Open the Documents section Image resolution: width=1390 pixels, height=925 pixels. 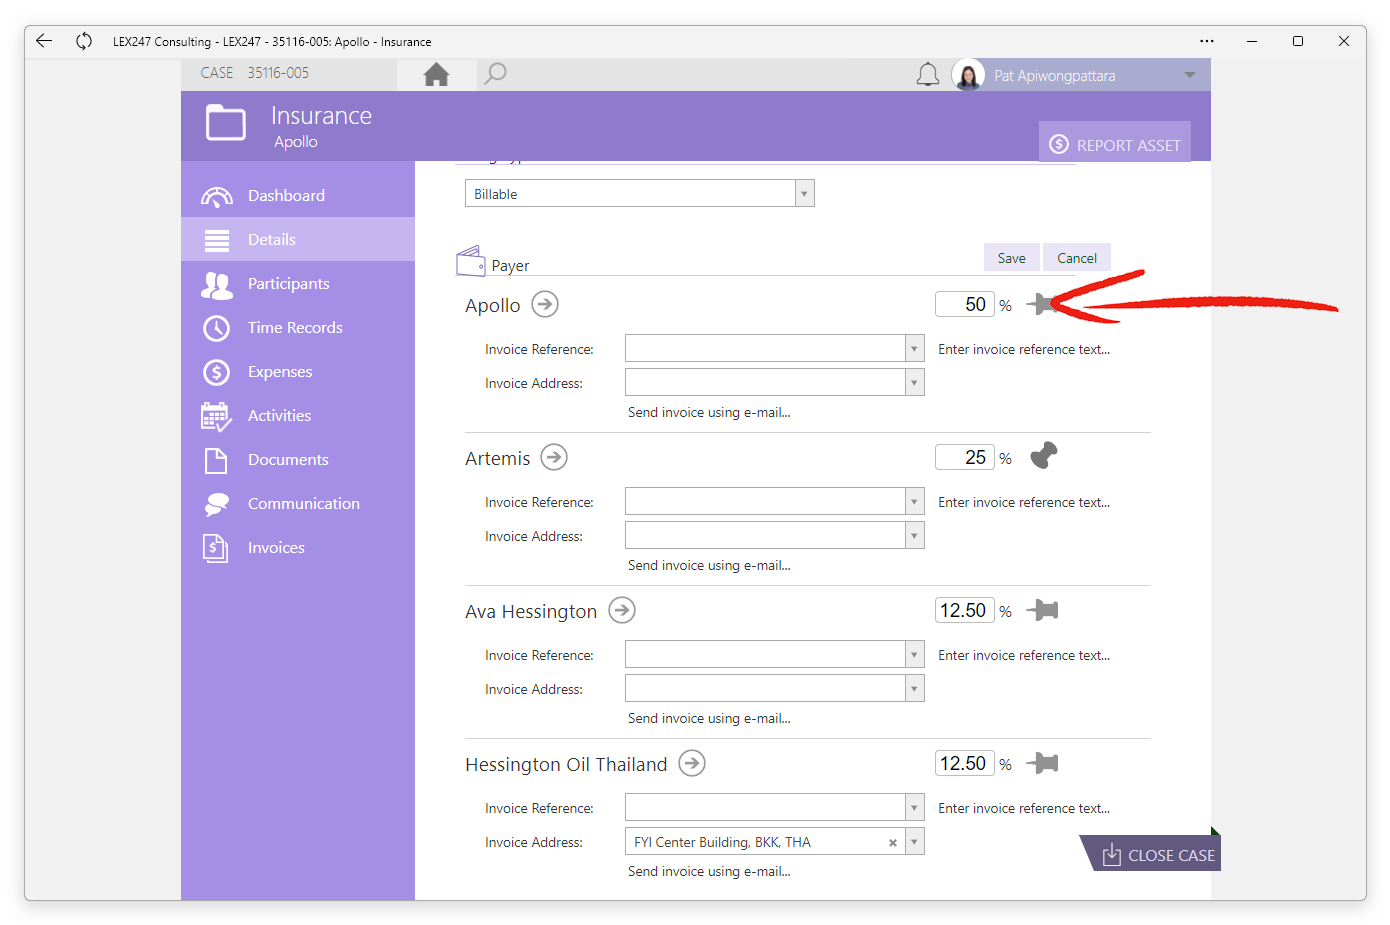click(x=298, y=460)
